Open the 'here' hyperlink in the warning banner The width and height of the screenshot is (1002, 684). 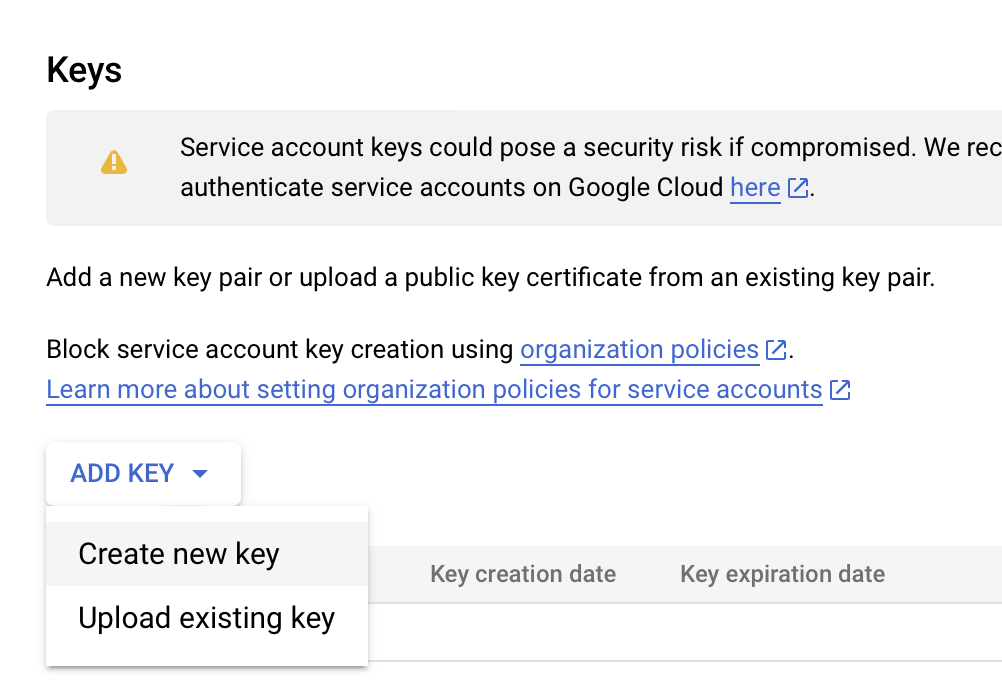point(755,188)
